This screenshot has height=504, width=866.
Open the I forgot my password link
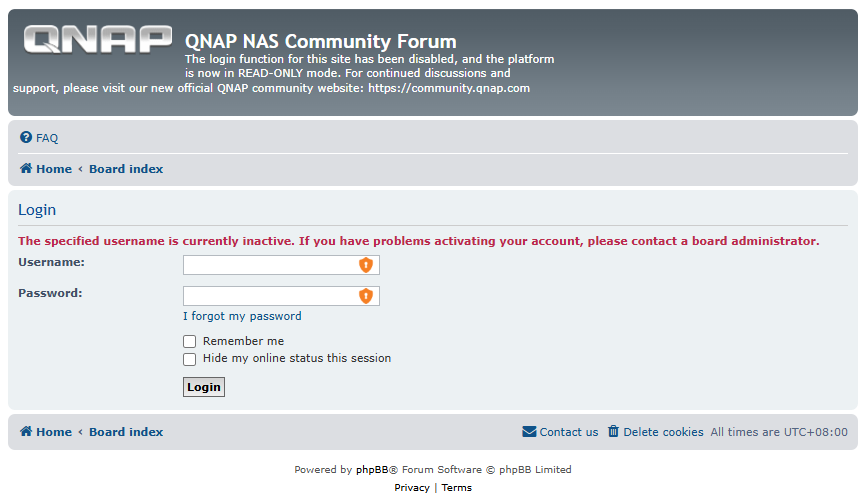pos(242,316)
